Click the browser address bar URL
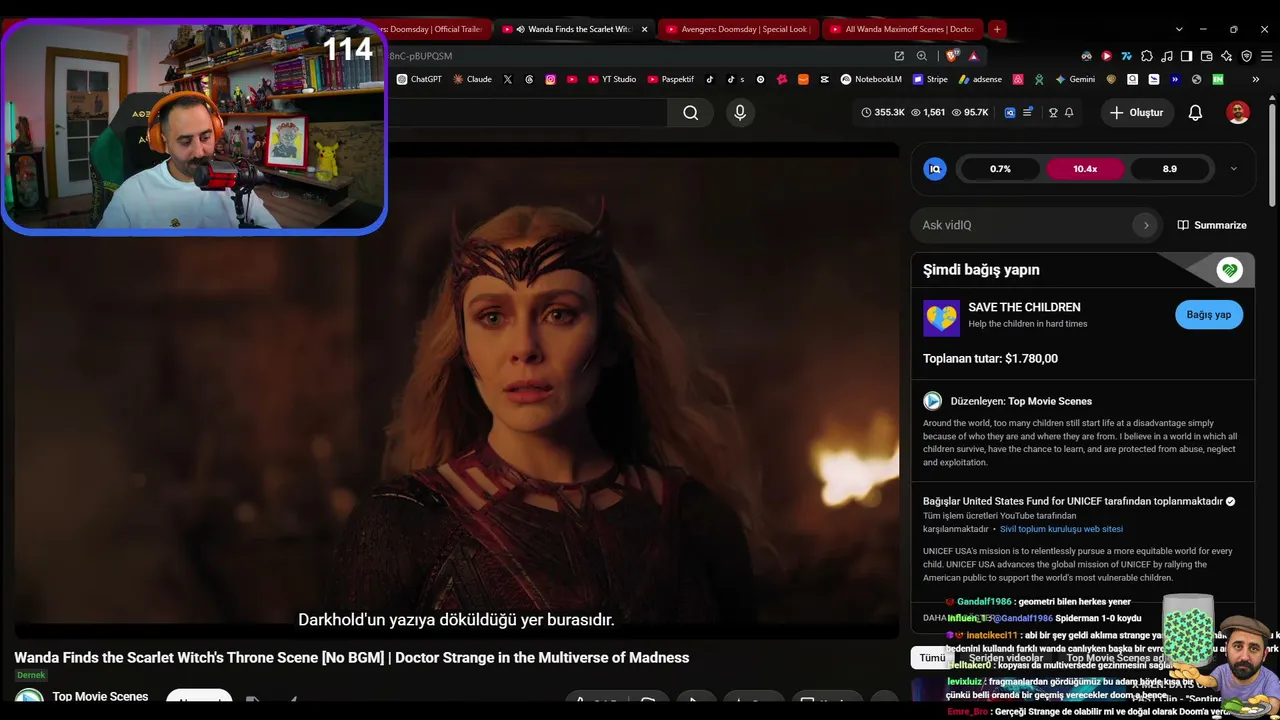 point(421,56)
